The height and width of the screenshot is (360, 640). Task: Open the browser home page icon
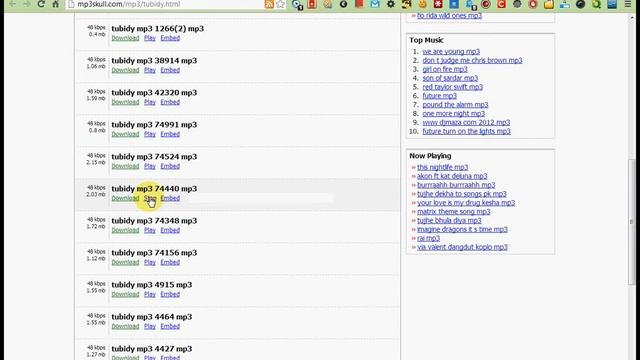[x=56, y=4]
